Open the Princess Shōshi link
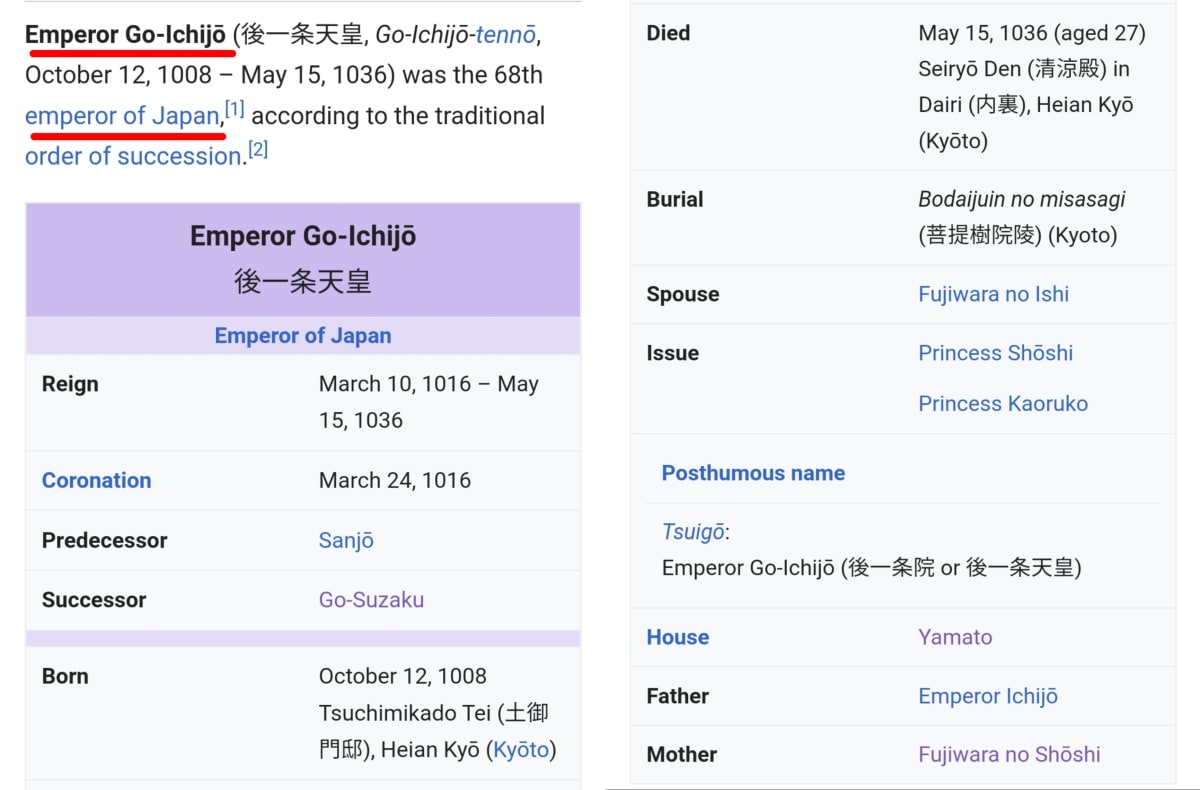 [x=996, y=353]
